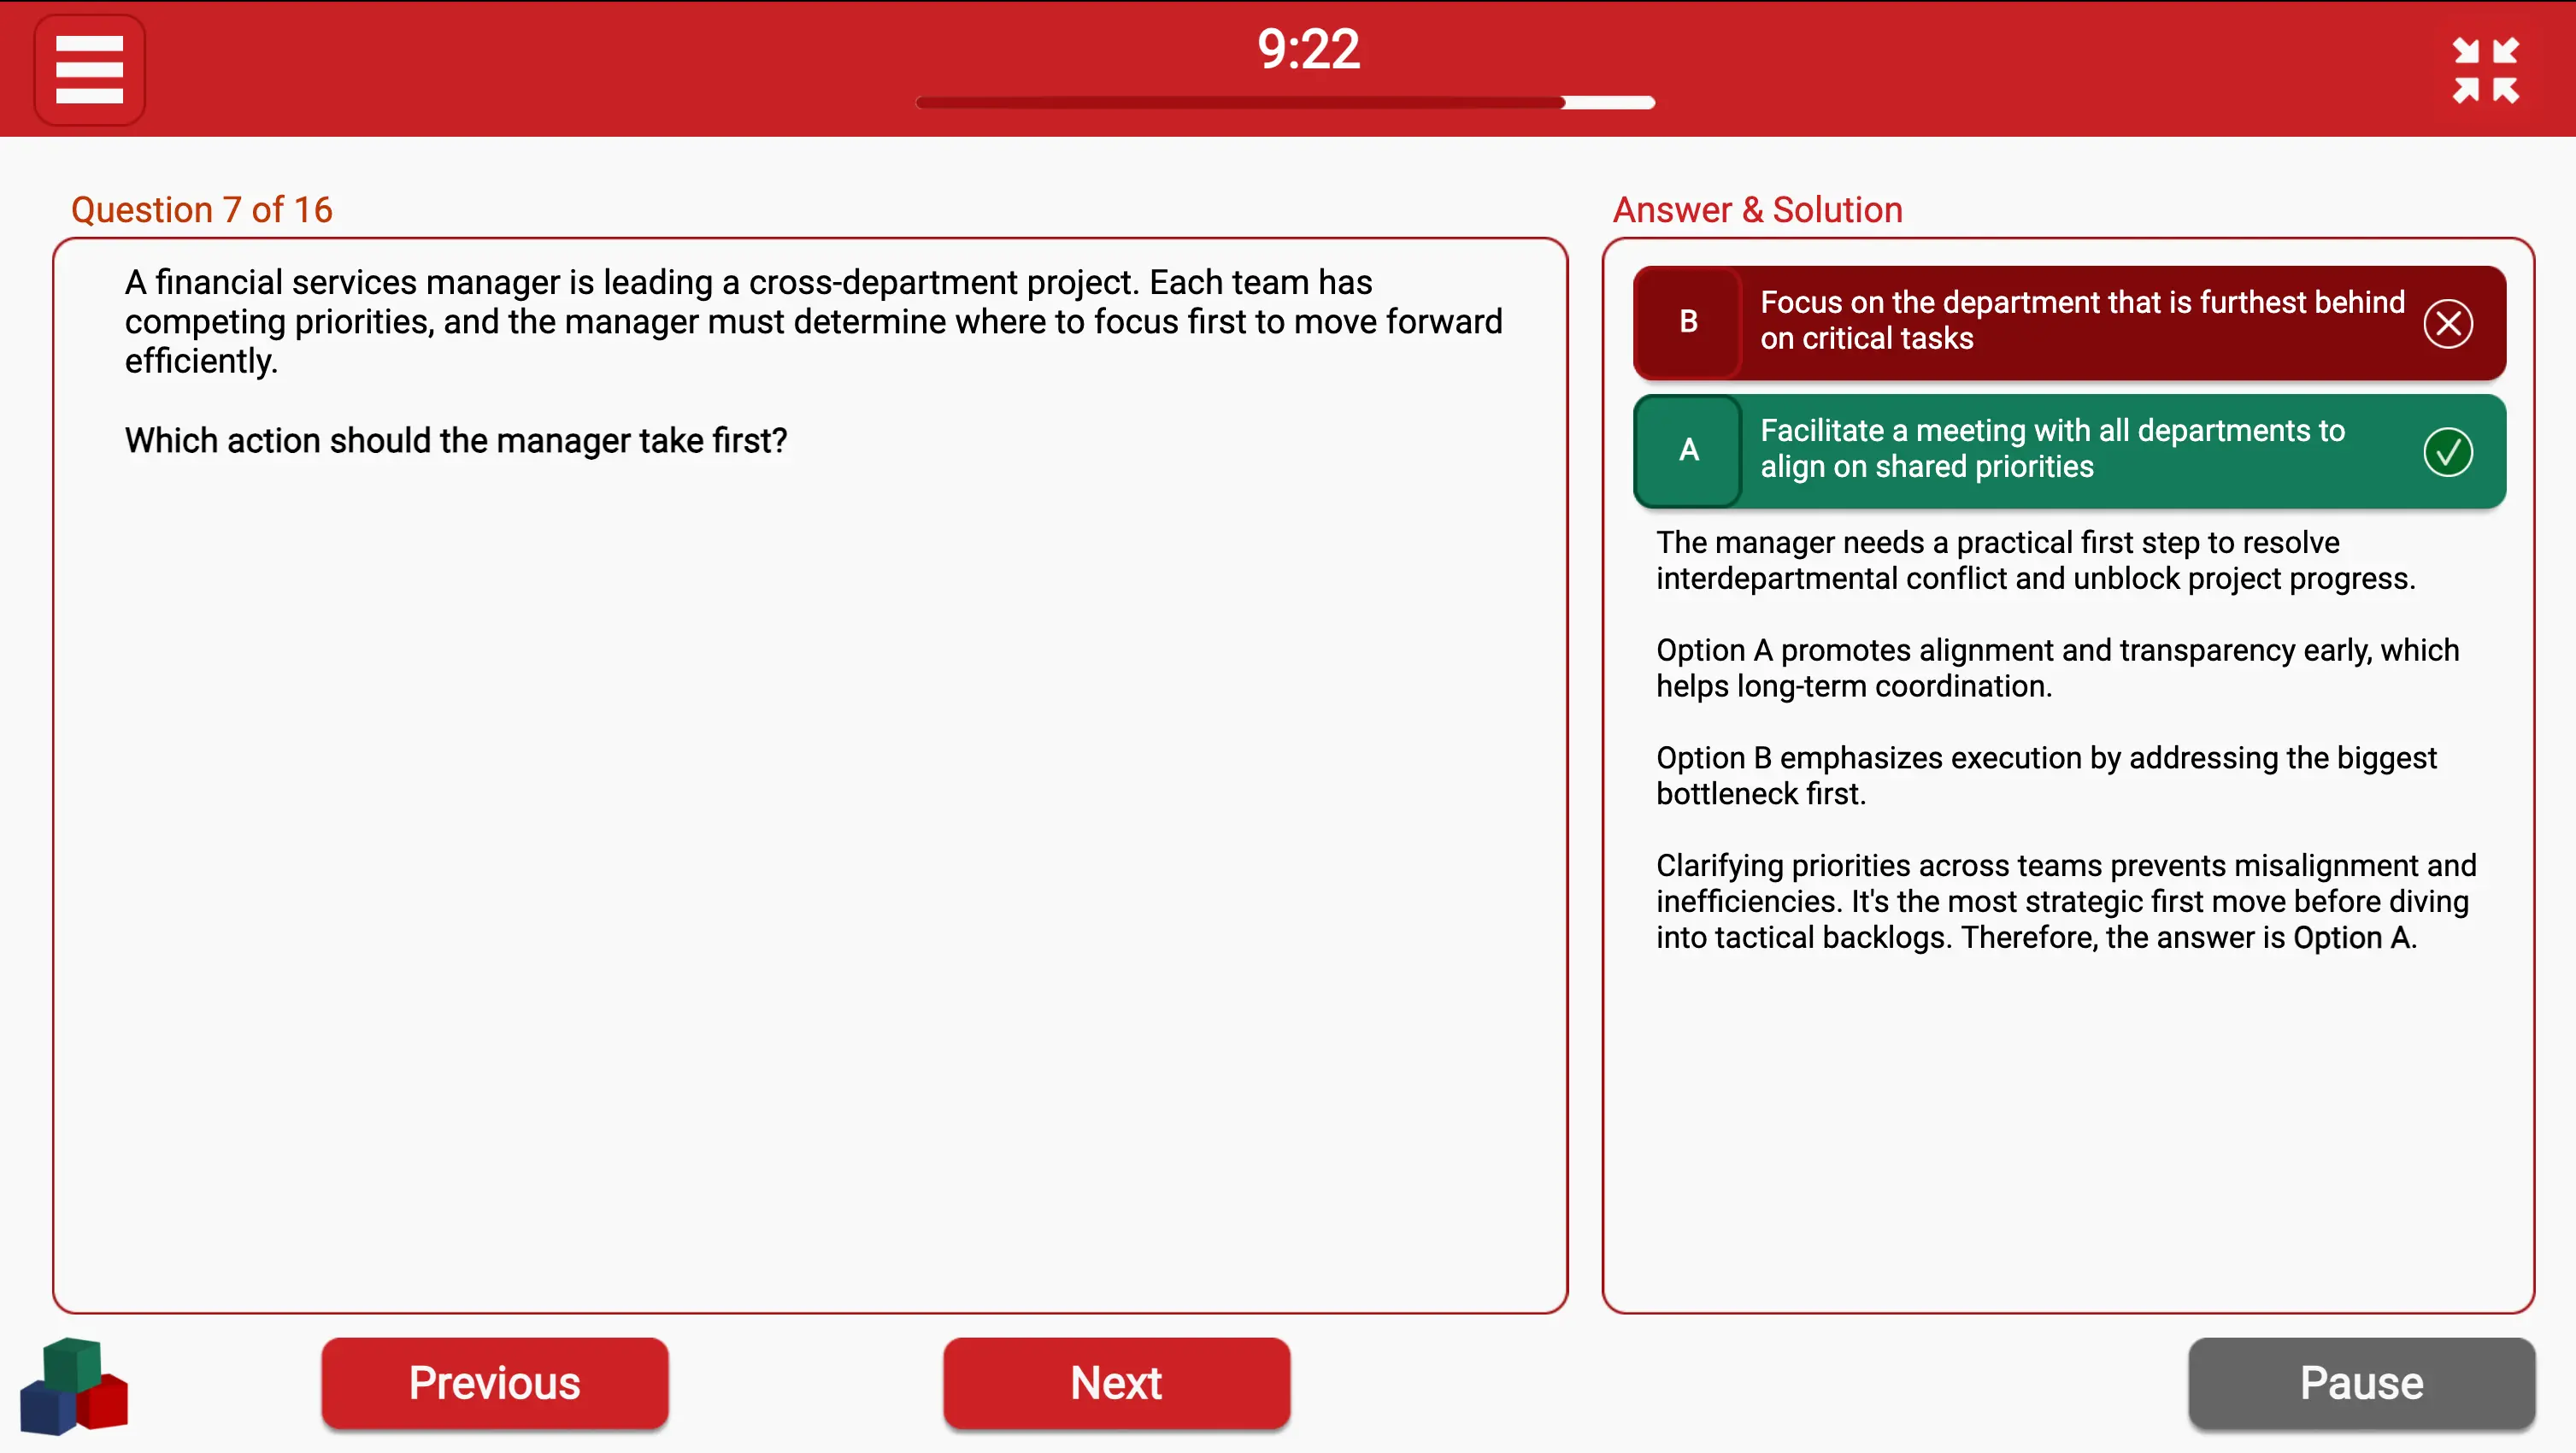
Task: Click the "Answer & Solution" heading
Action: [x=1757, y=209]
